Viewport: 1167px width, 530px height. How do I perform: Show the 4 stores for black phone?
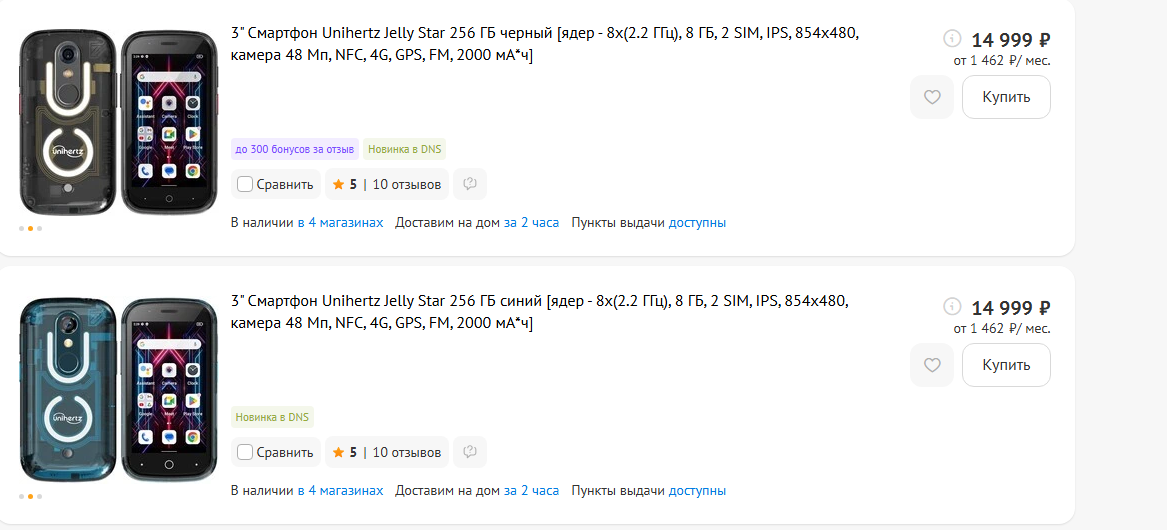coord(341,223)
